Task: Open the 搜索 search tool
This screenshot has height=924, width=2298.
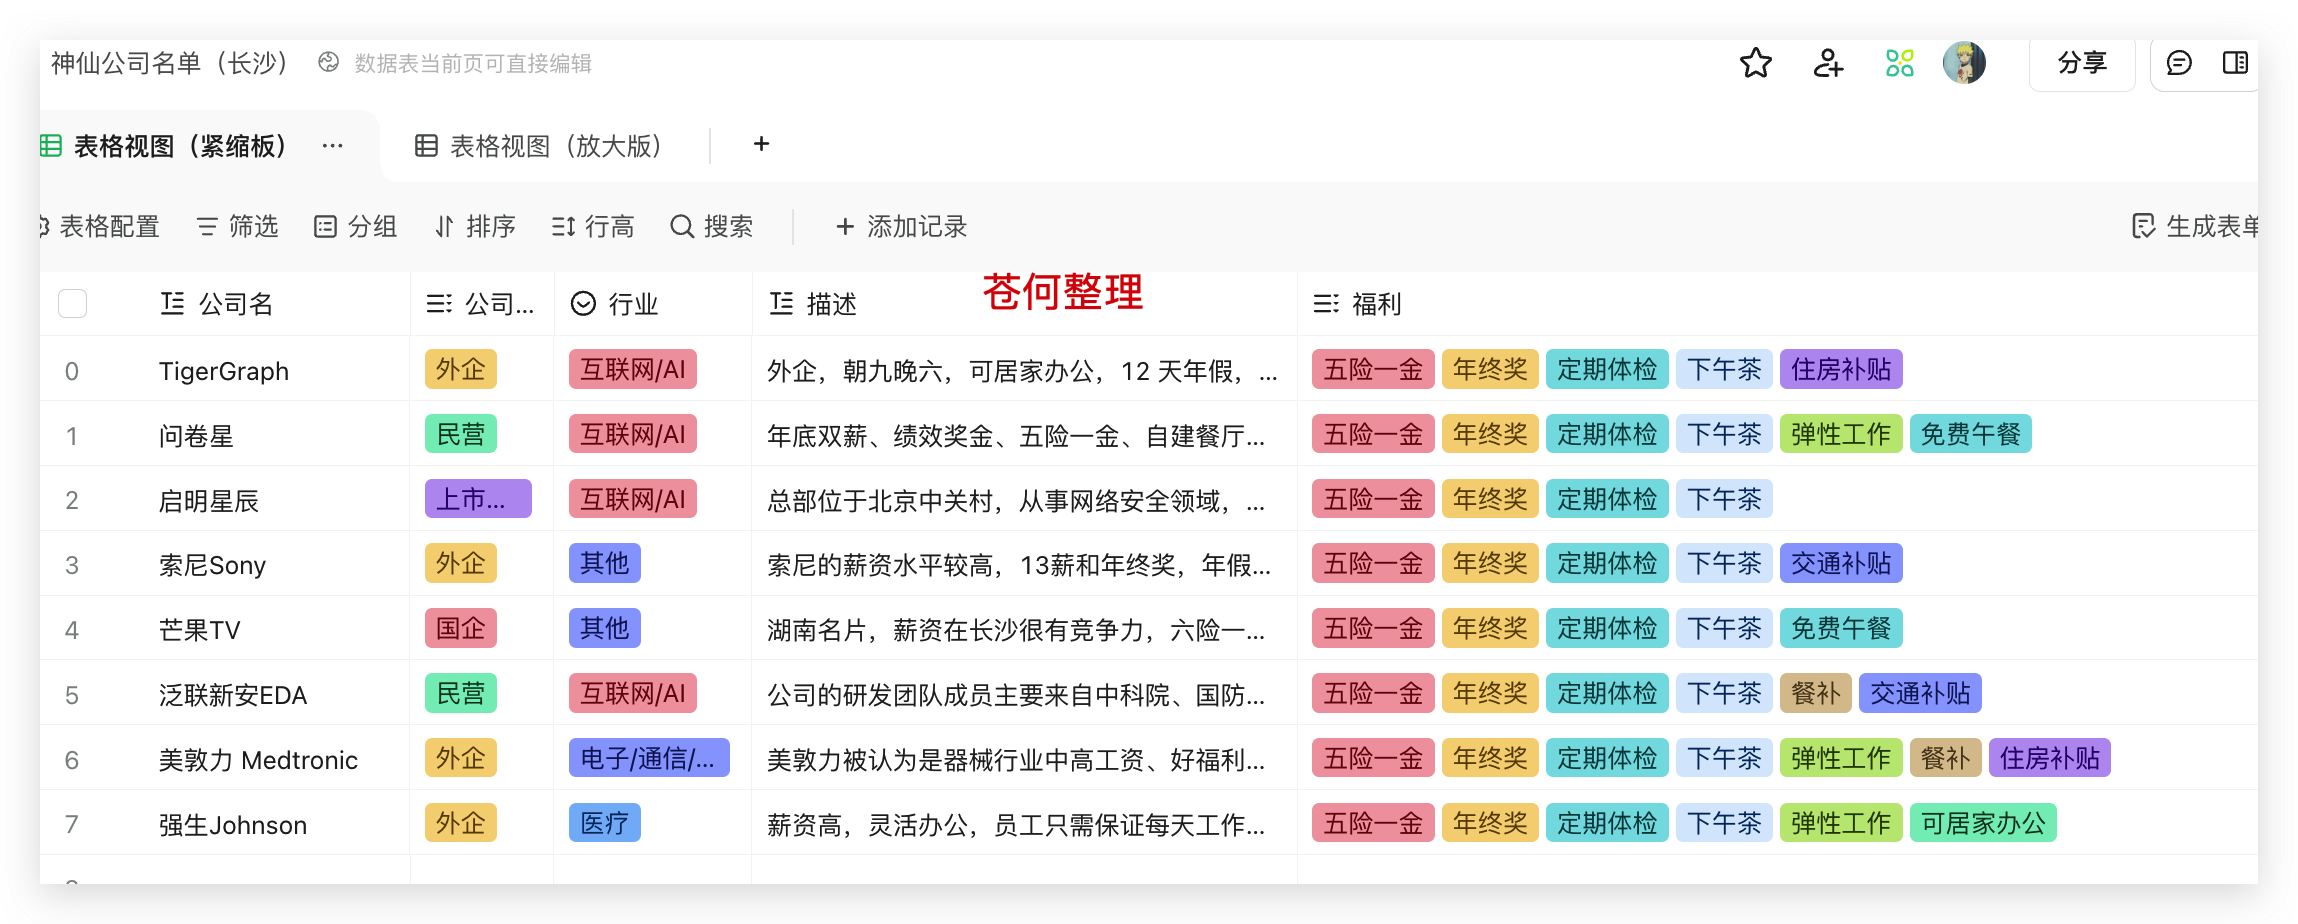Action: tap(711, 227)
